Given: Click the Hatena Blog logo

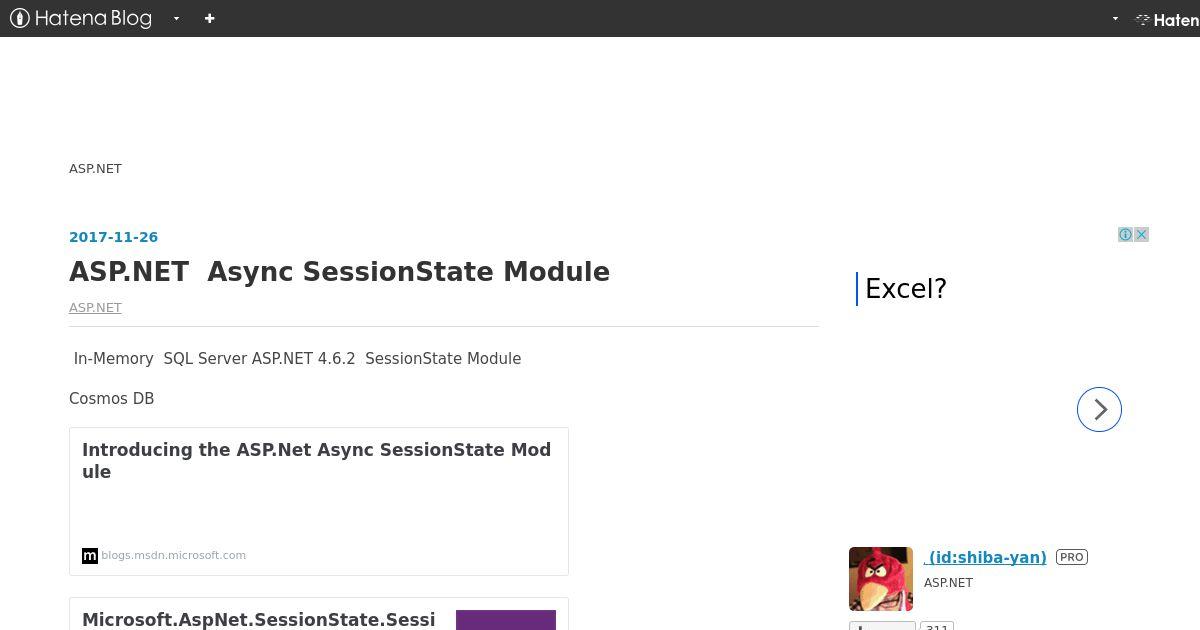Looking at the screenshot, I should pyautogui.click(x=80, y=18).
